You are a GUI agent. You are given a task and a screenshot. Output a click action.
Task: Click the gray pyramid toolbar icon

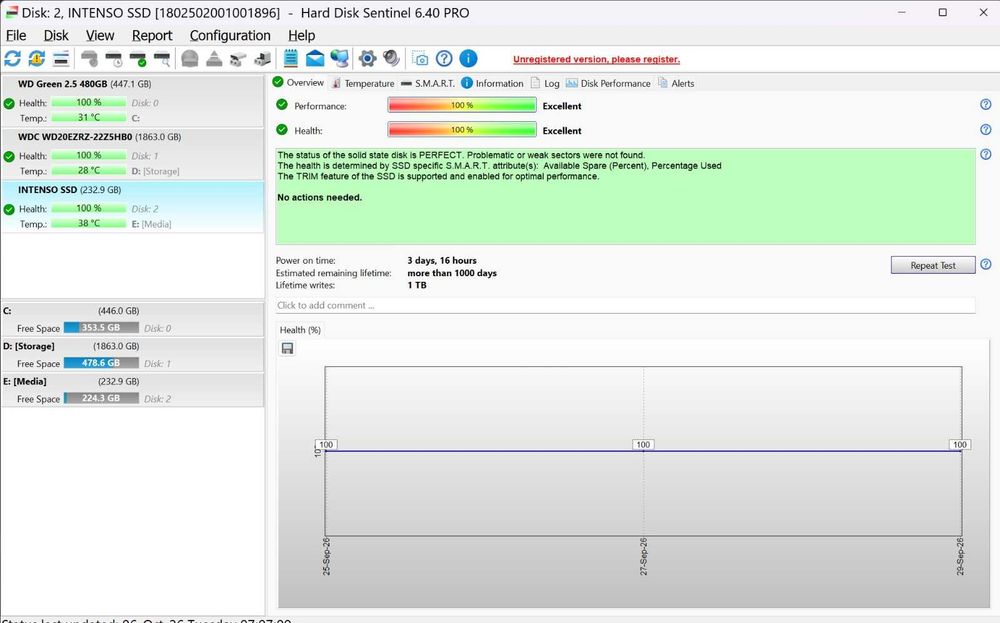pyautogui.click(x=214, y=59)
